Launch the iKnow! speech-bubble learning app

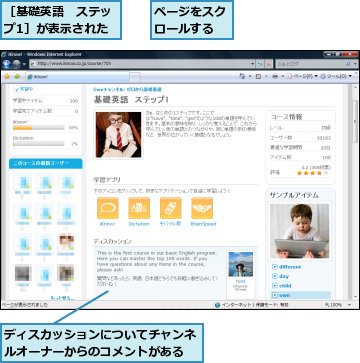click(x=108, y=208)
